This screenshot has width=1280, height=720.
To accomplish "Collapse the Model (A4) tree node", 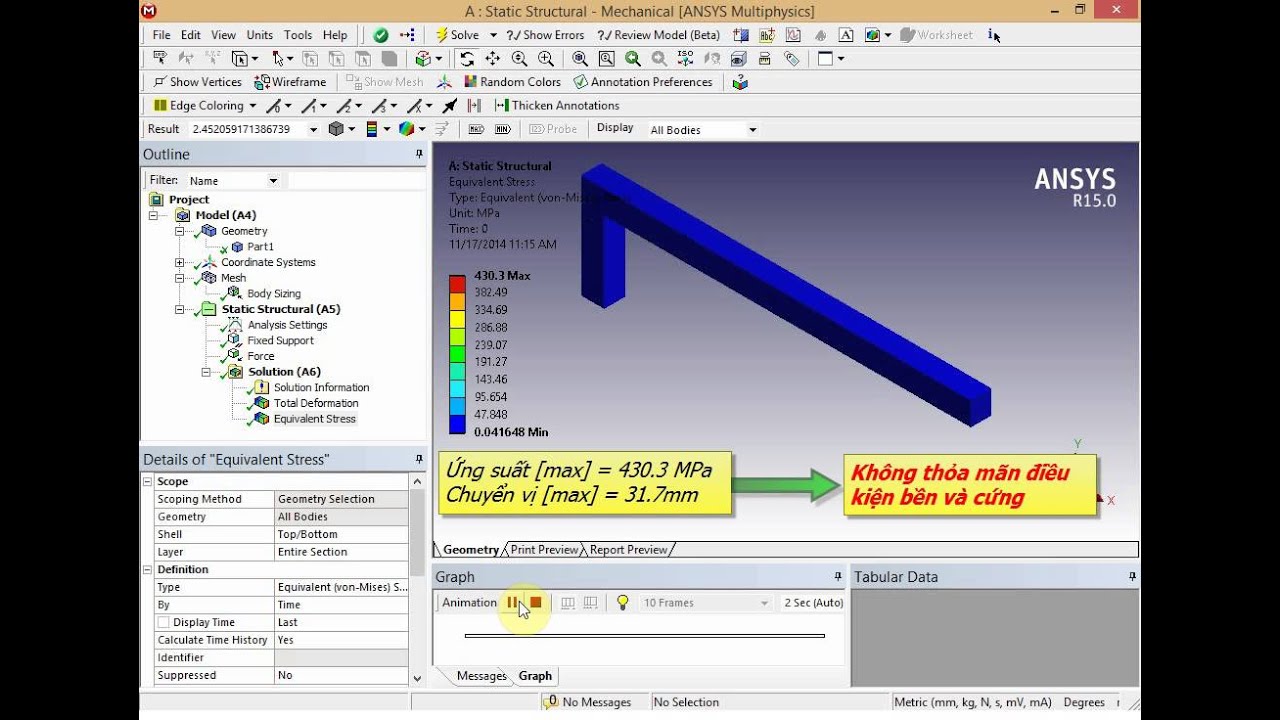I will pyautogui.click(x=153, y=215).
